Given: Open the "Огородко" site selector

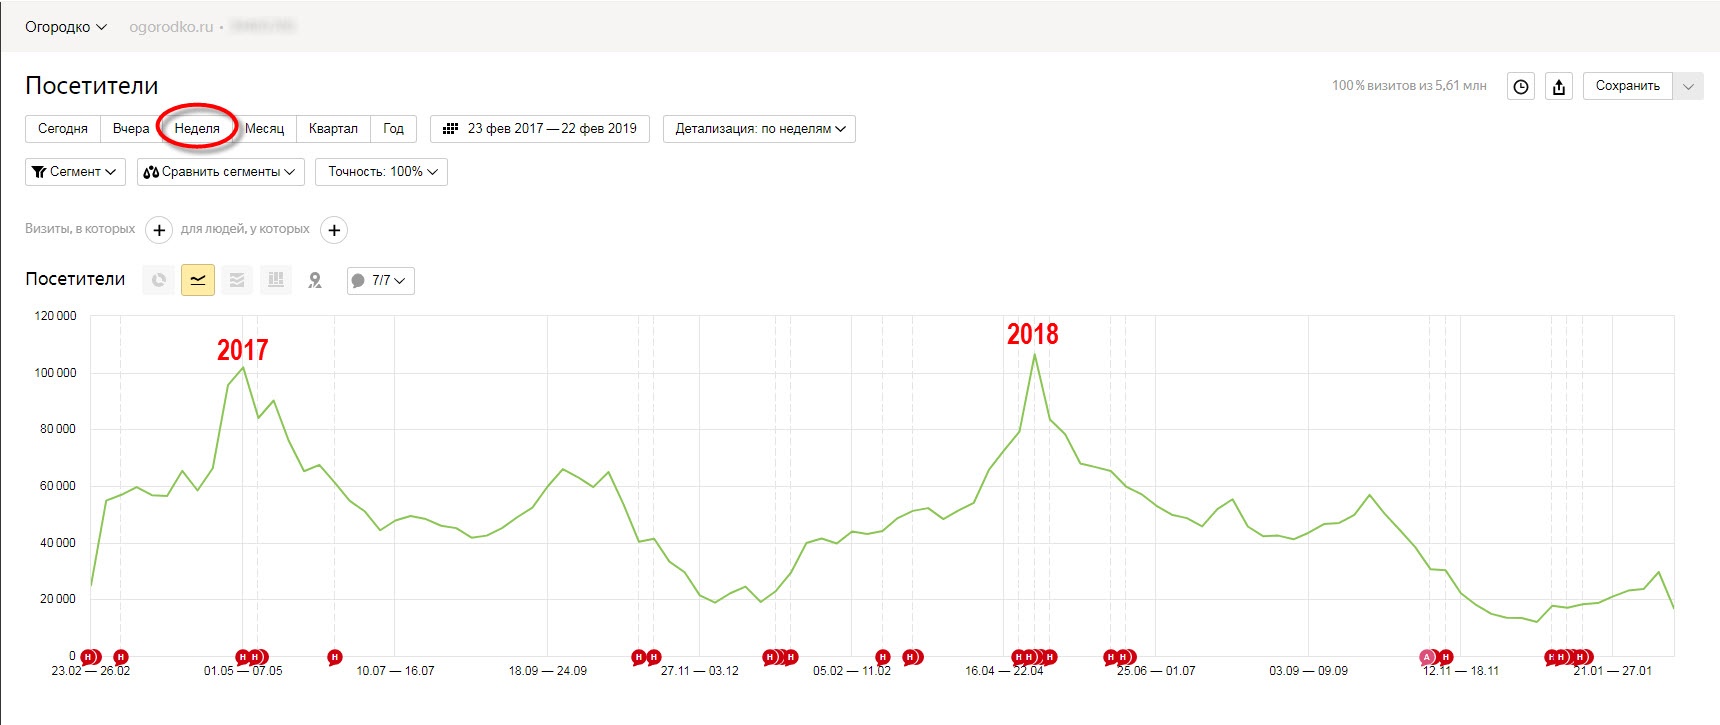Looking at the screenshot, I should point(66,27).
